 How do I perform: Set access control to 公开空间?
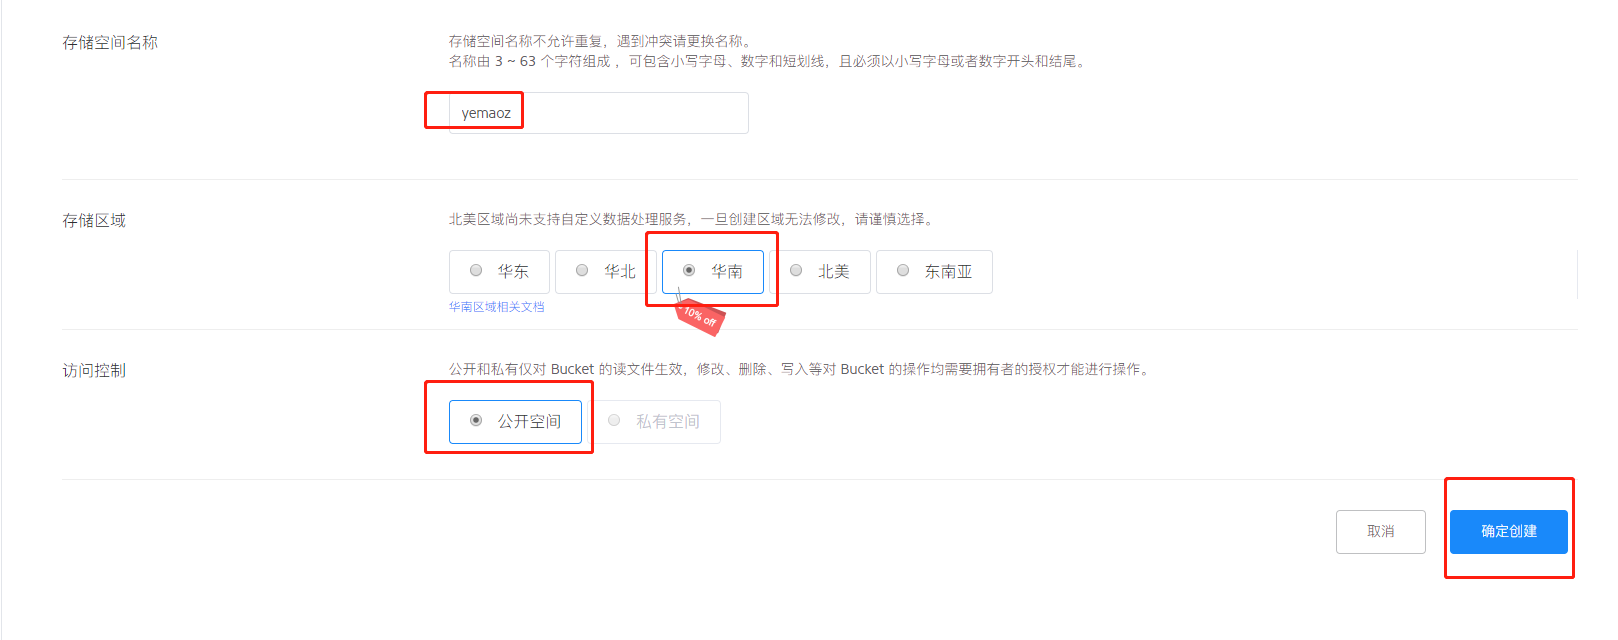pos(515,421)
